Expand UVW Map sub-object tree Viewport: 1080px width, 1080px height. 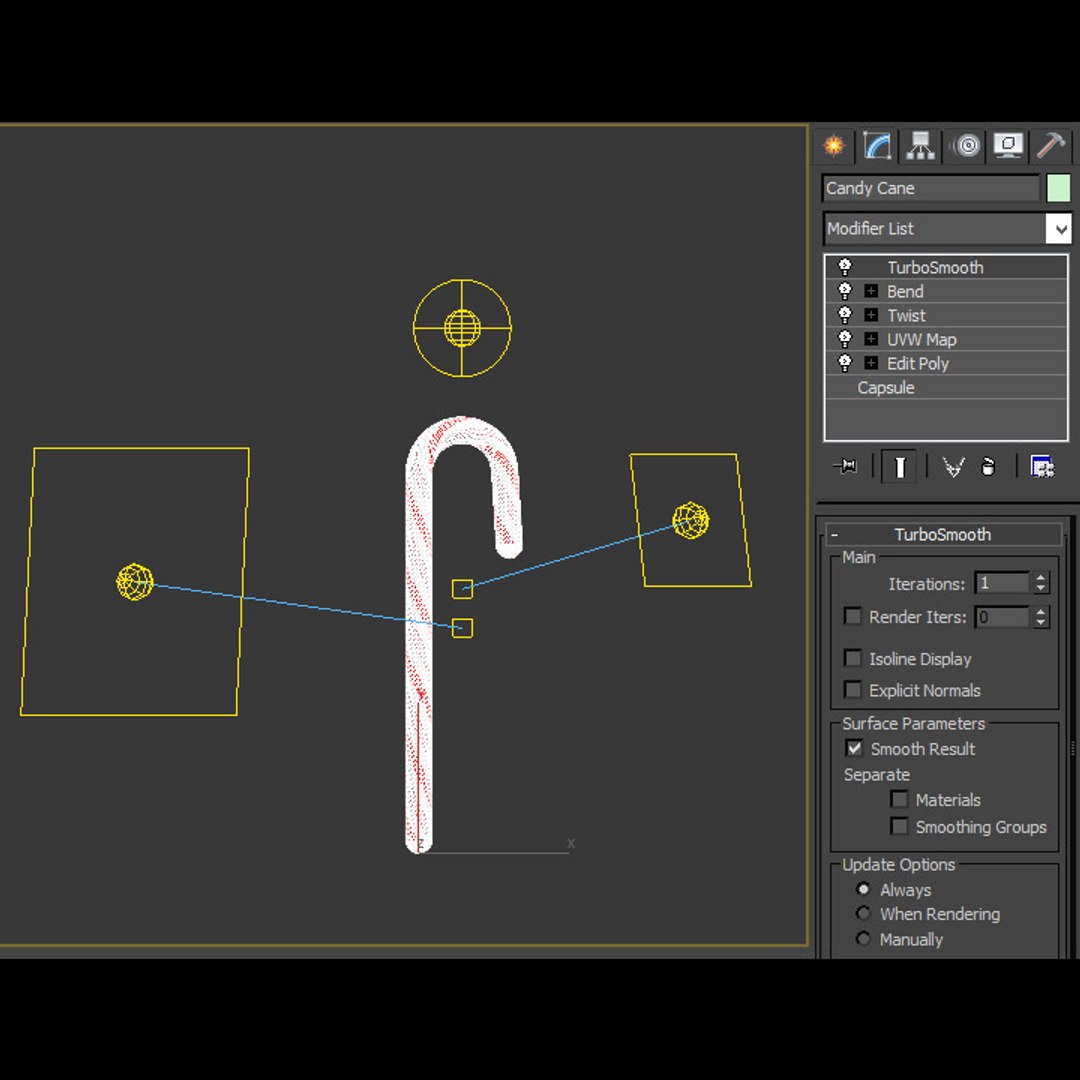pos(871,339)
